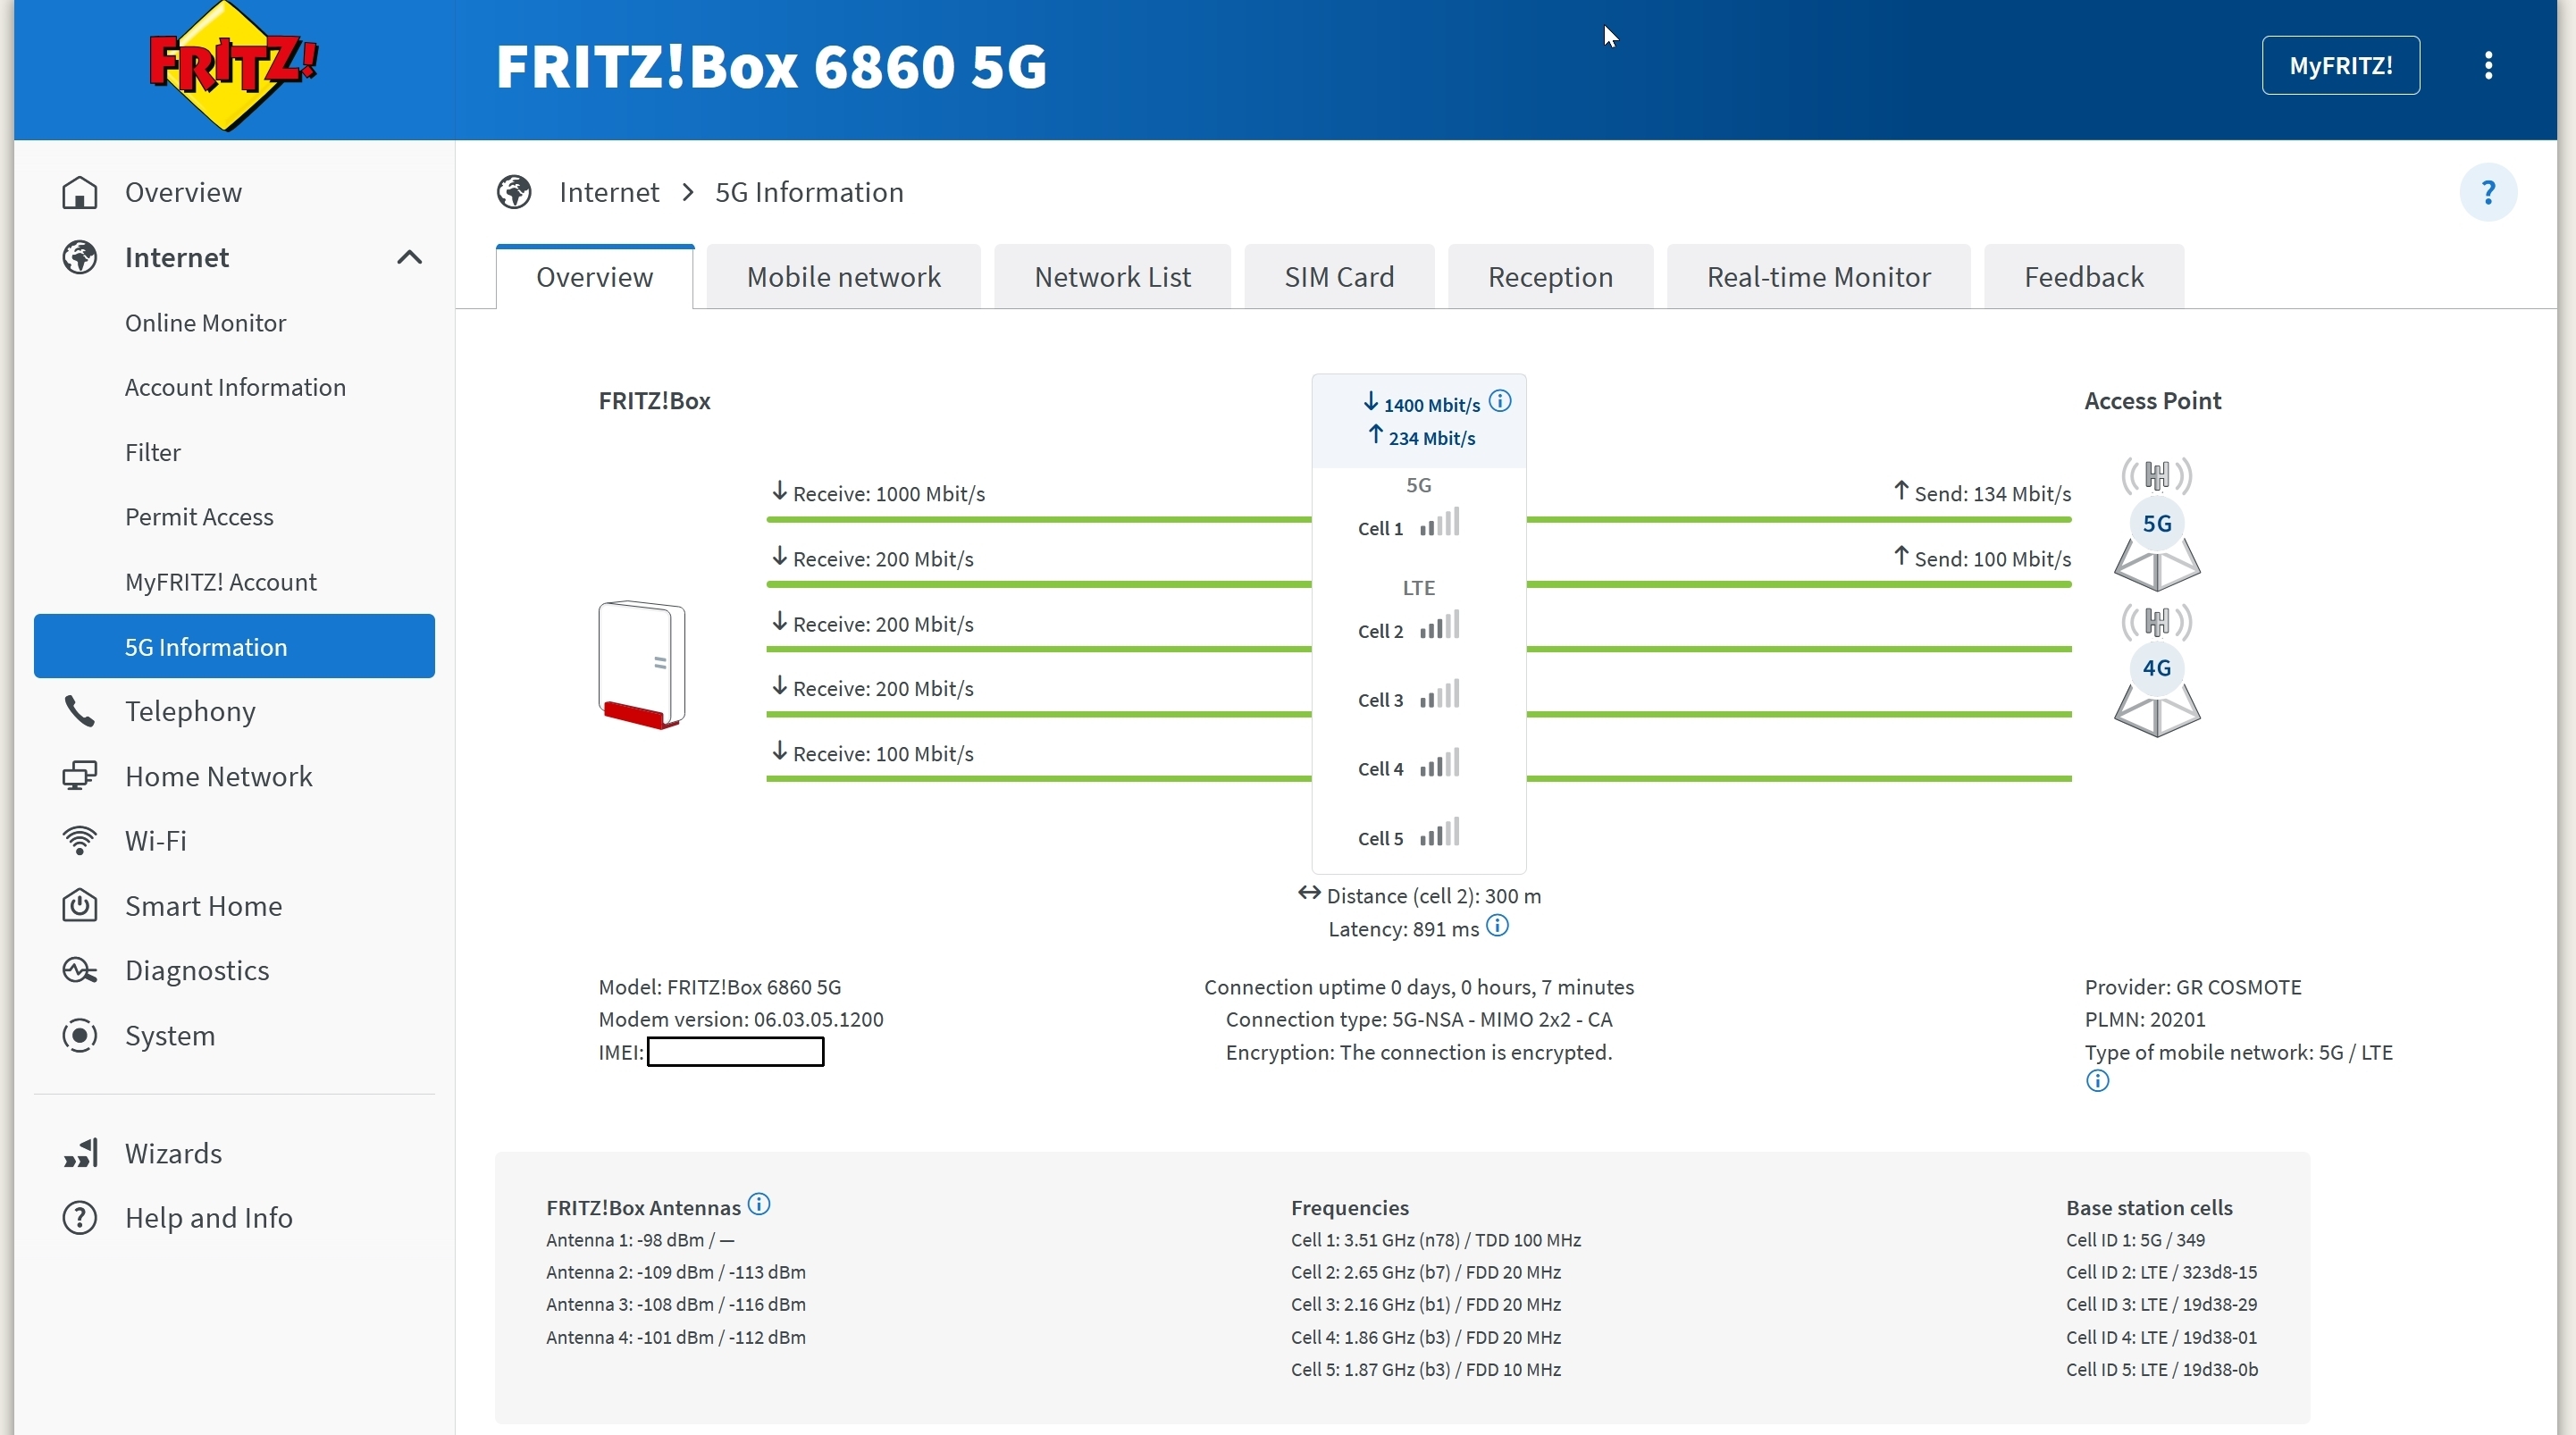2576x1435 pixels.
Task: Open the Wizards menu item
Action: [173, 1153]
